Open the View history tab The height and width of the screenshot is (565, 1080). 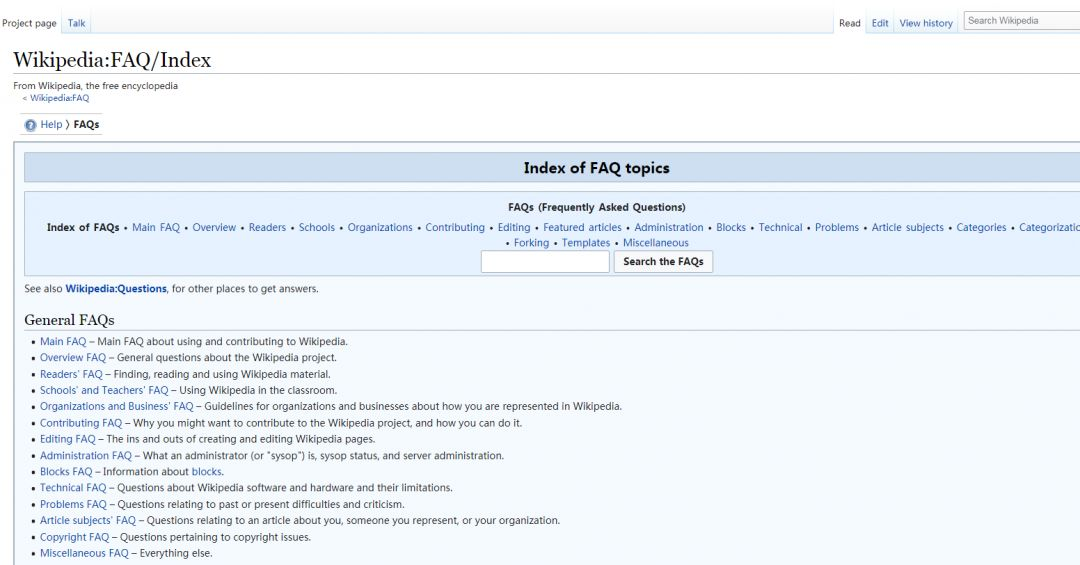click(926, 23)
